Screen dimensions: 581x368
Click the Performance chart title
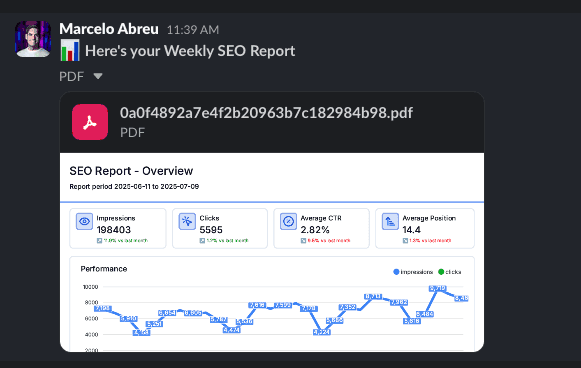(x=104, y=269)
